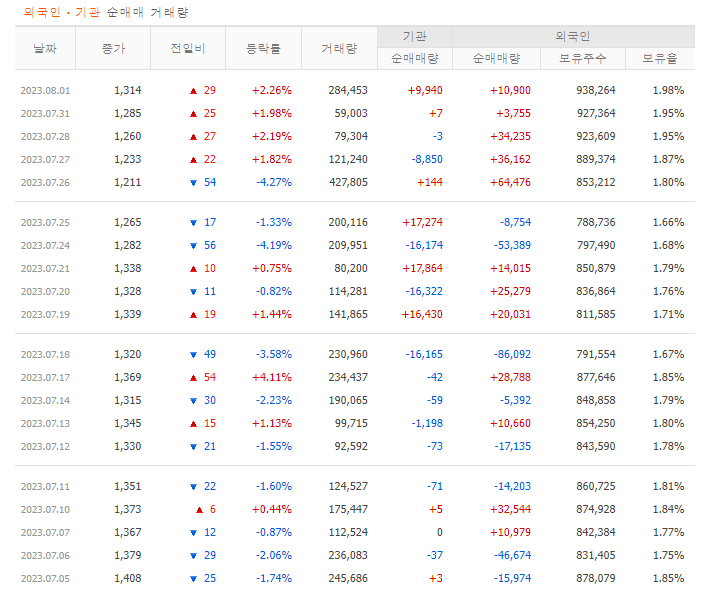Click the 보유율 column header
Image resolution: width=702 pixels, height=592 pixels.
point(660,59)
